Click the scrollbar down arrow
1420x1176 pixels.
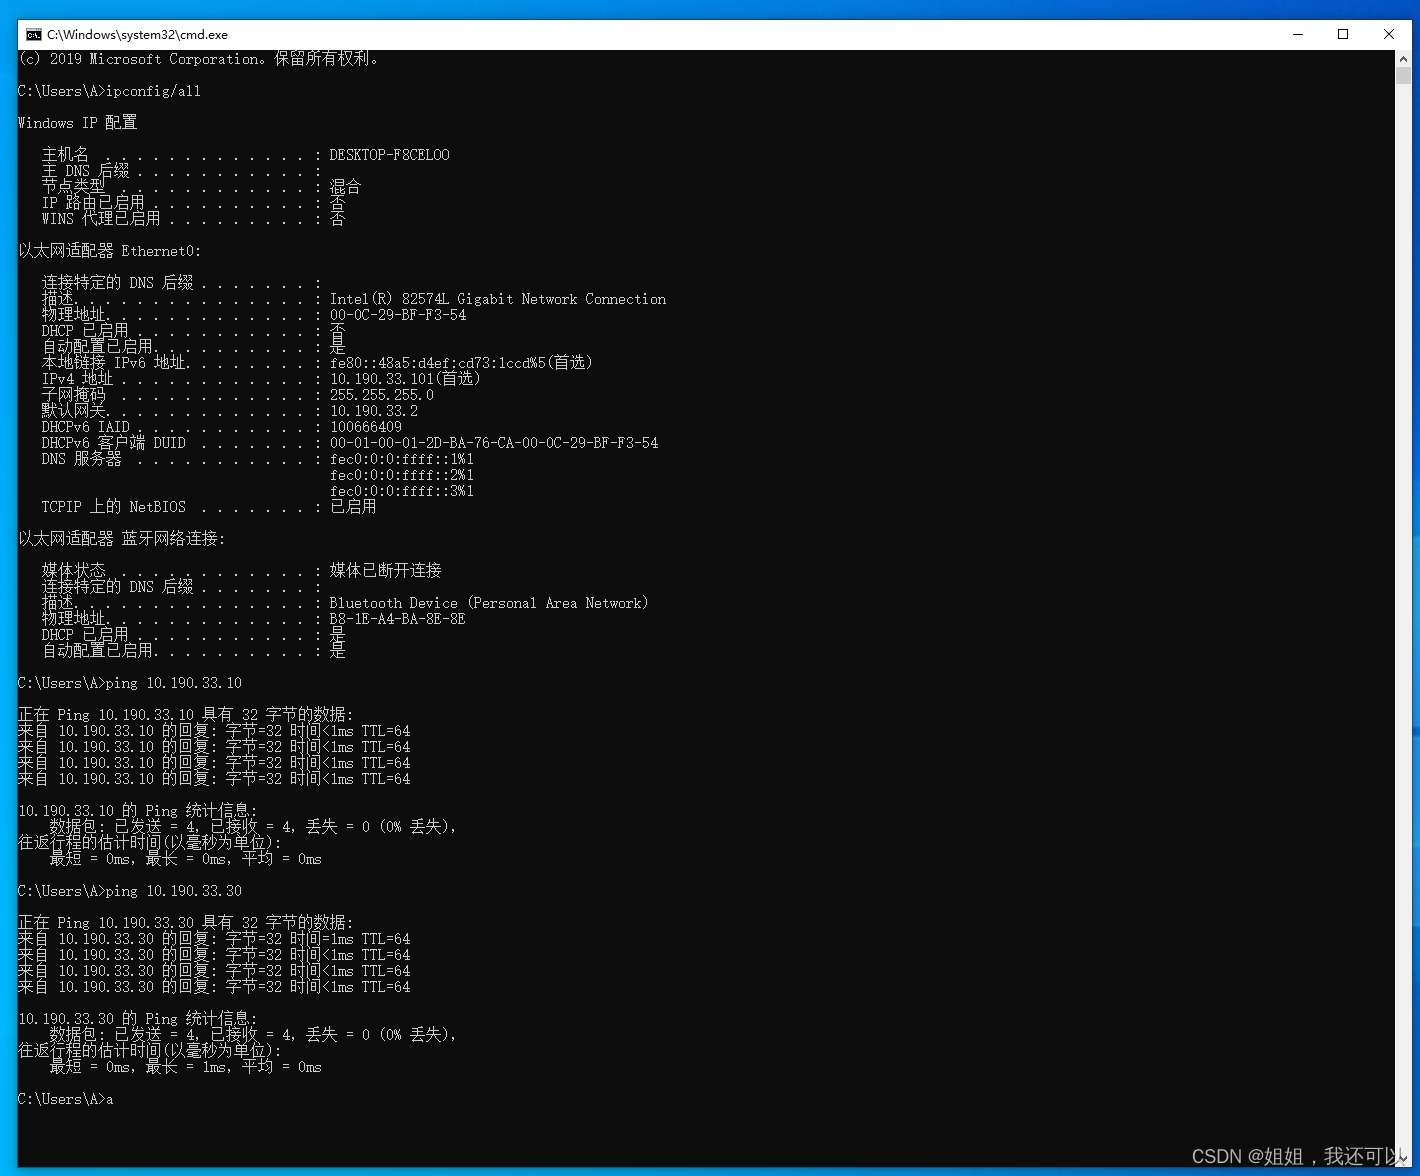[x=1403, y=1159]
